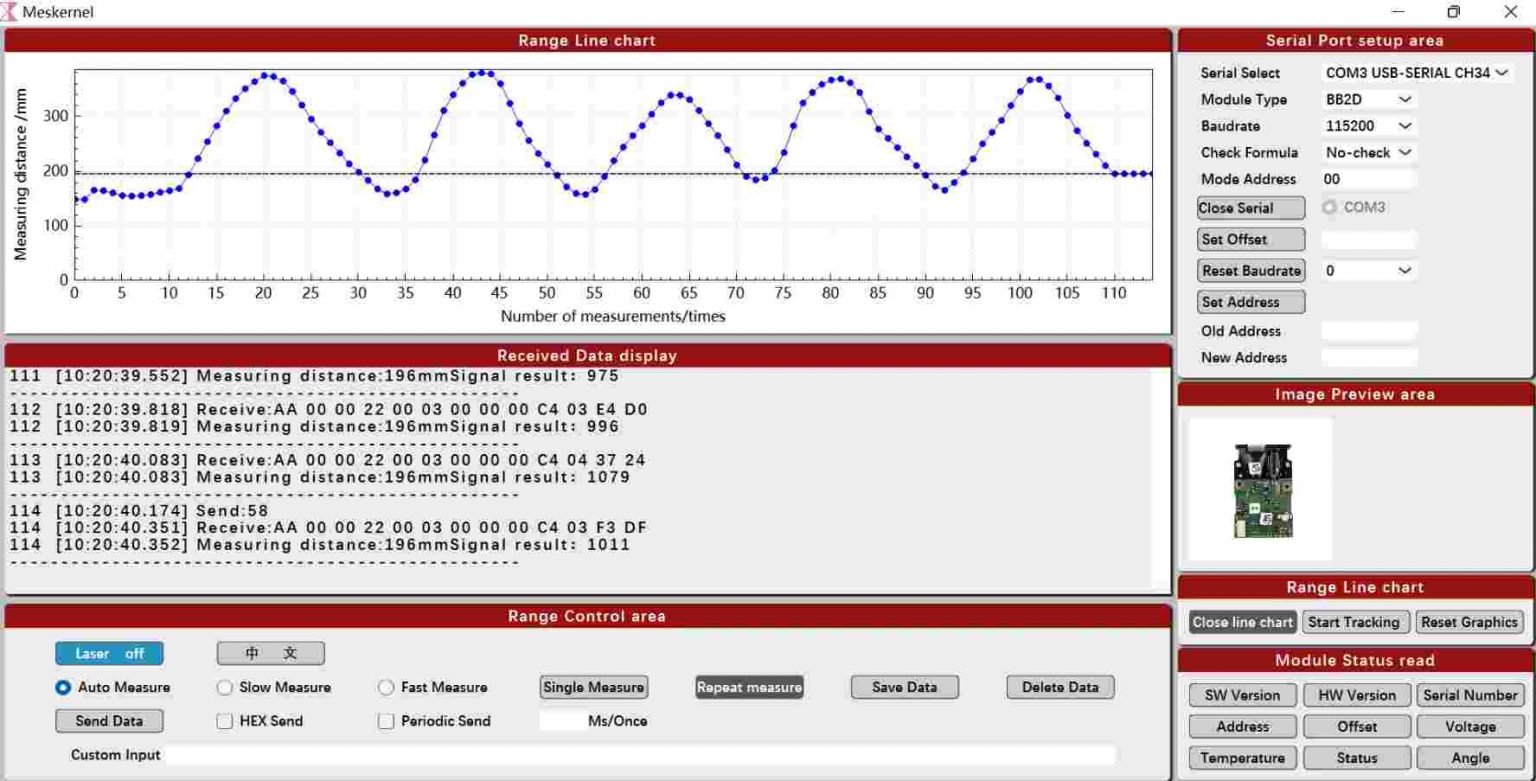Select the Fast Measure mode
Image resolution: width=1536 pixels, height=781 pixels.
point(384,688)
